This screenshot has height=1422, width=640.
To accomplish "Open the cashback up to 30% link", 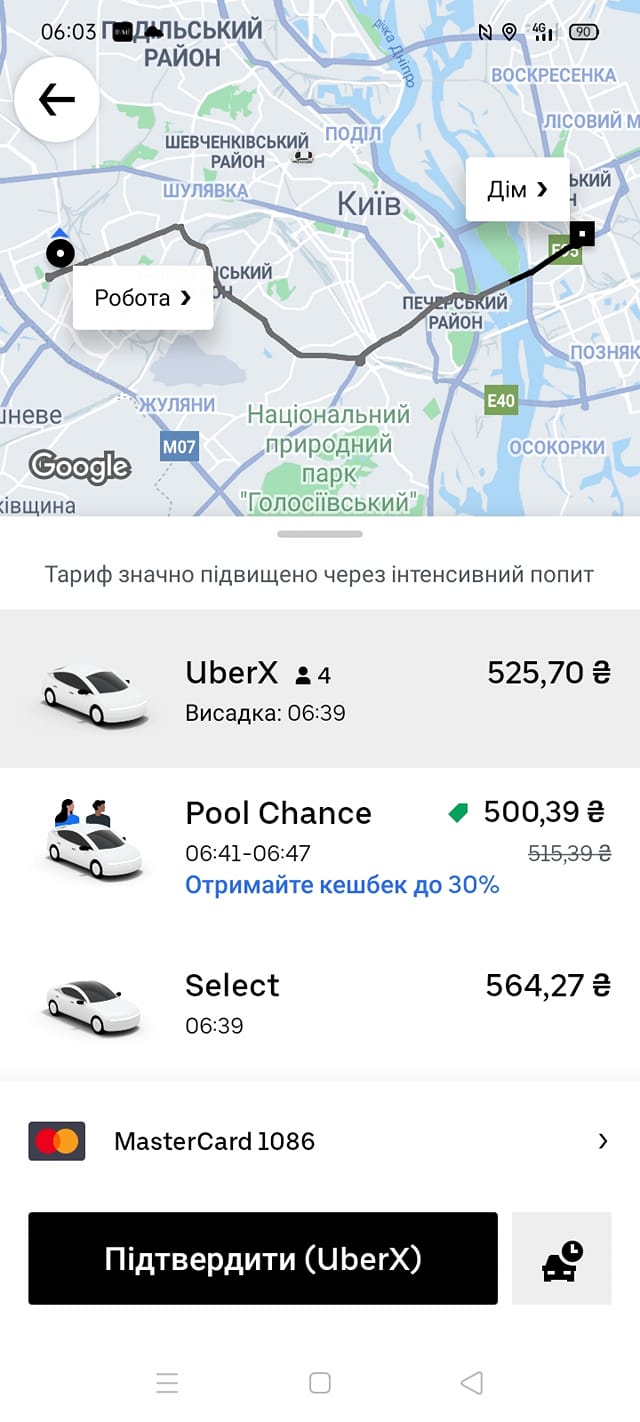I will coord(342,885).
